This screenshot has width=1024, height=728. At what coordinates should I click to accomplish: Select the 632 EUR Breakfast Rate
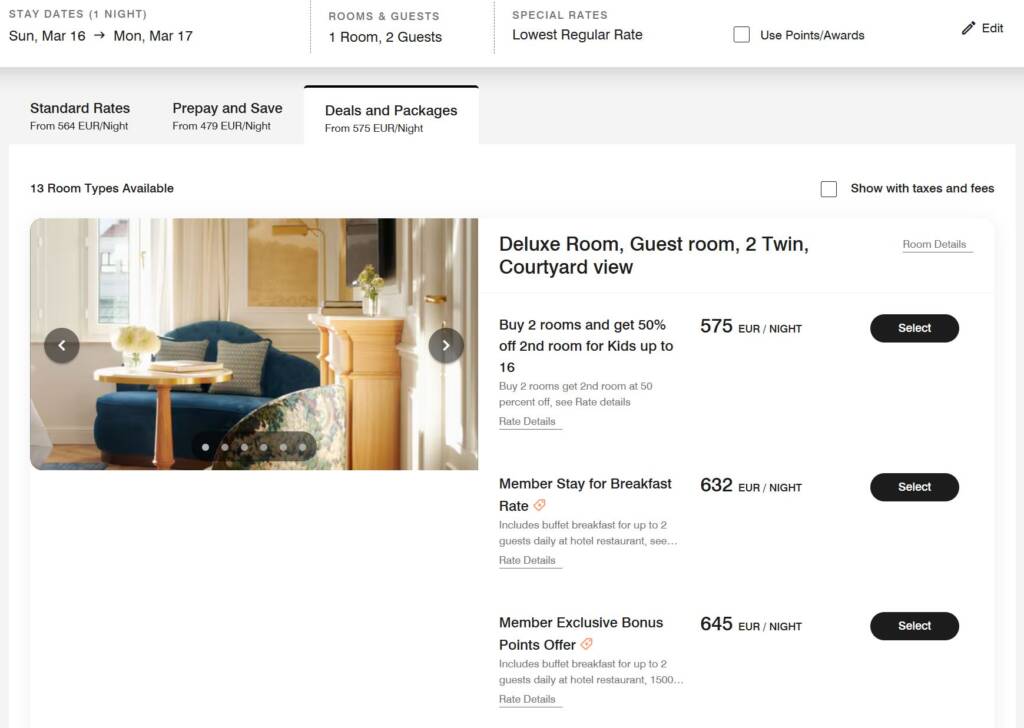[x=914, y=487]
